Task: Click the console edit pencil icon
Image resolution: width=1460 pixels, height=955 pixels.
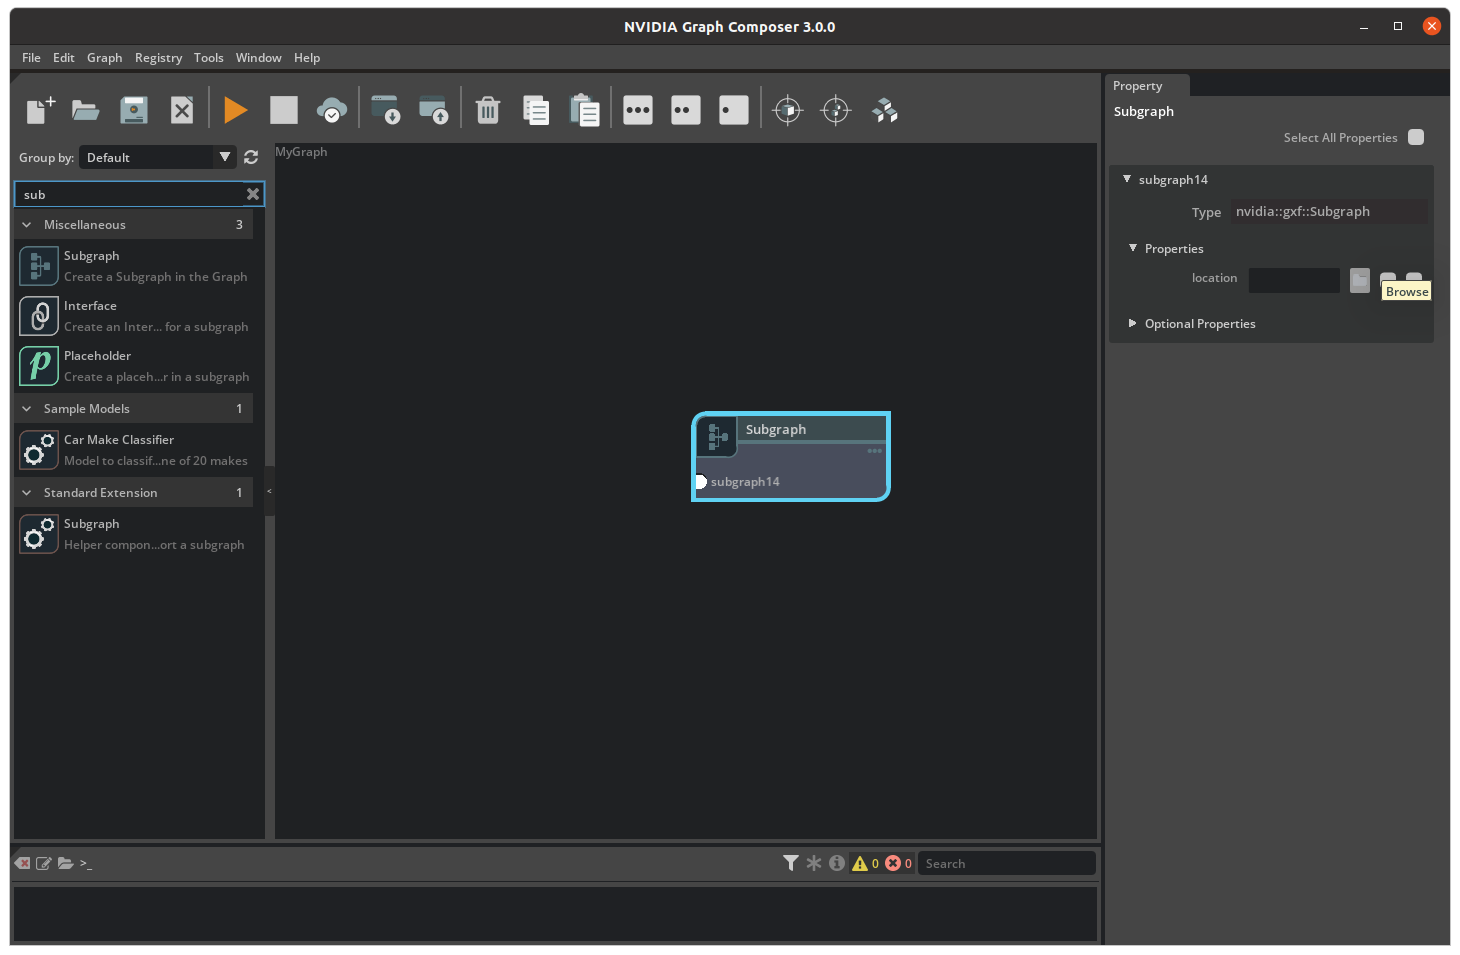Action: point(44,863)
